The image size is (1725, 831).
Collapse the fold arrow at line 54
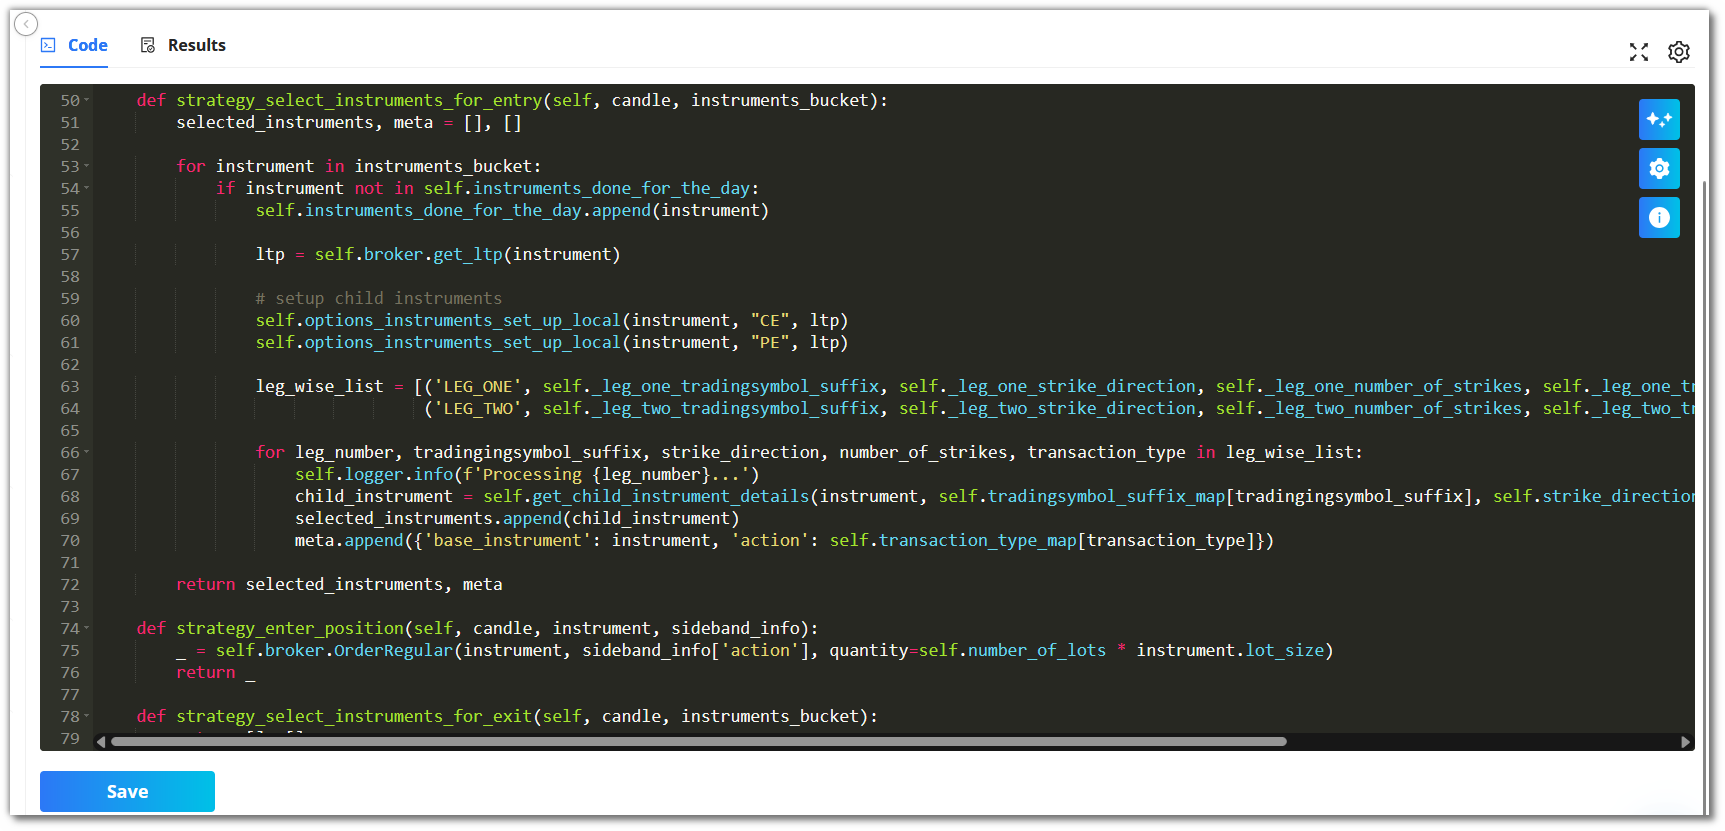coord(87,188)
